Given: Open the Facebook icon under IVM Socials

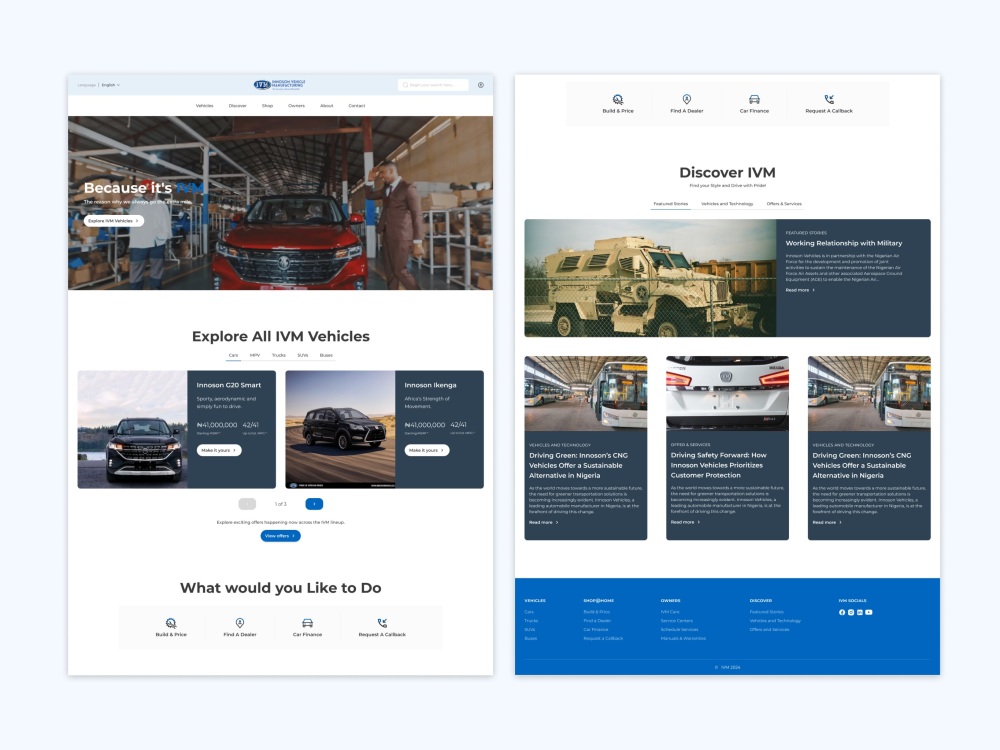Looking at the screenshot, I should [x=842, y=612].
